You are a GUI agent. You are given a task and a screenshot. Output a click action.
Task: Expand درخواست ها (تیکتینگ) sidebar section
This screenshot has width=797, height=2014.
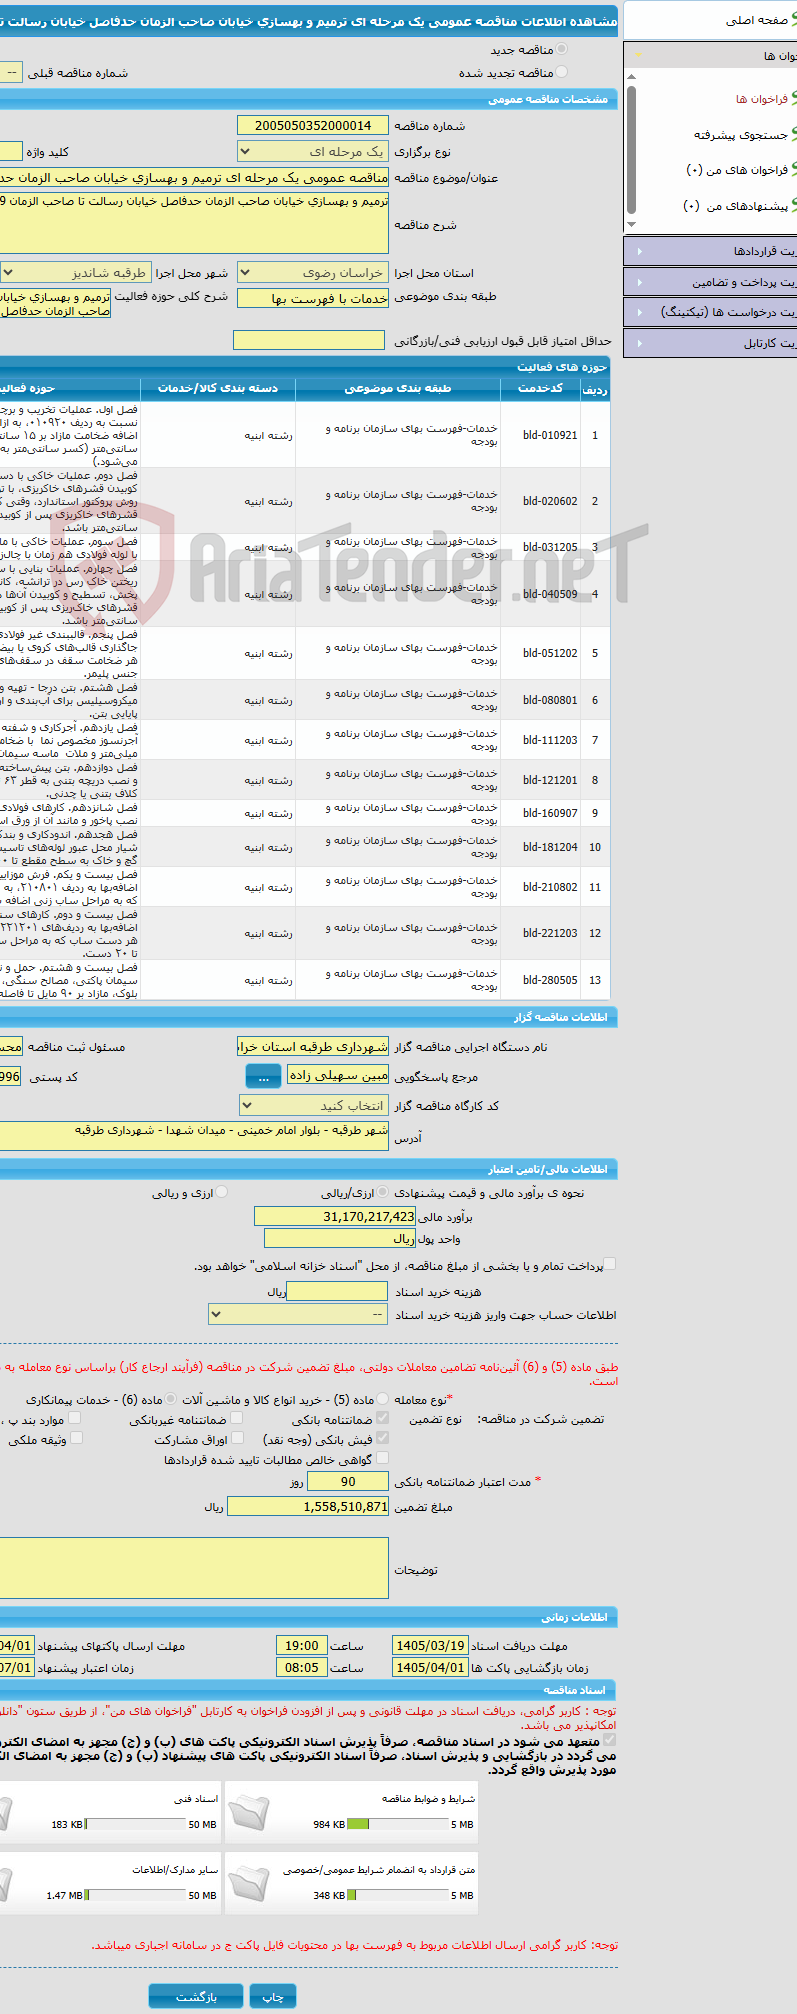710,312
